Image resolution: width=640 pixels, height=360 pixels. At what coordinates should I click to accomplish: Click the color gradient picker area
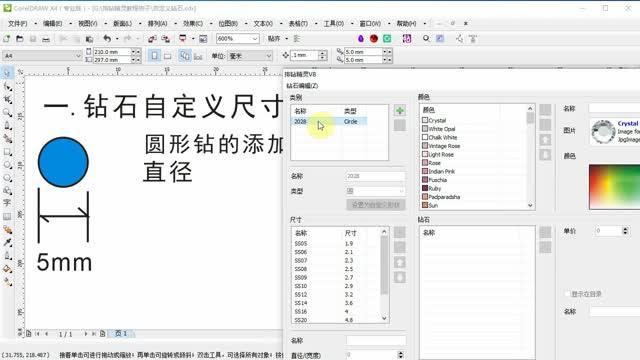[614, 187]
